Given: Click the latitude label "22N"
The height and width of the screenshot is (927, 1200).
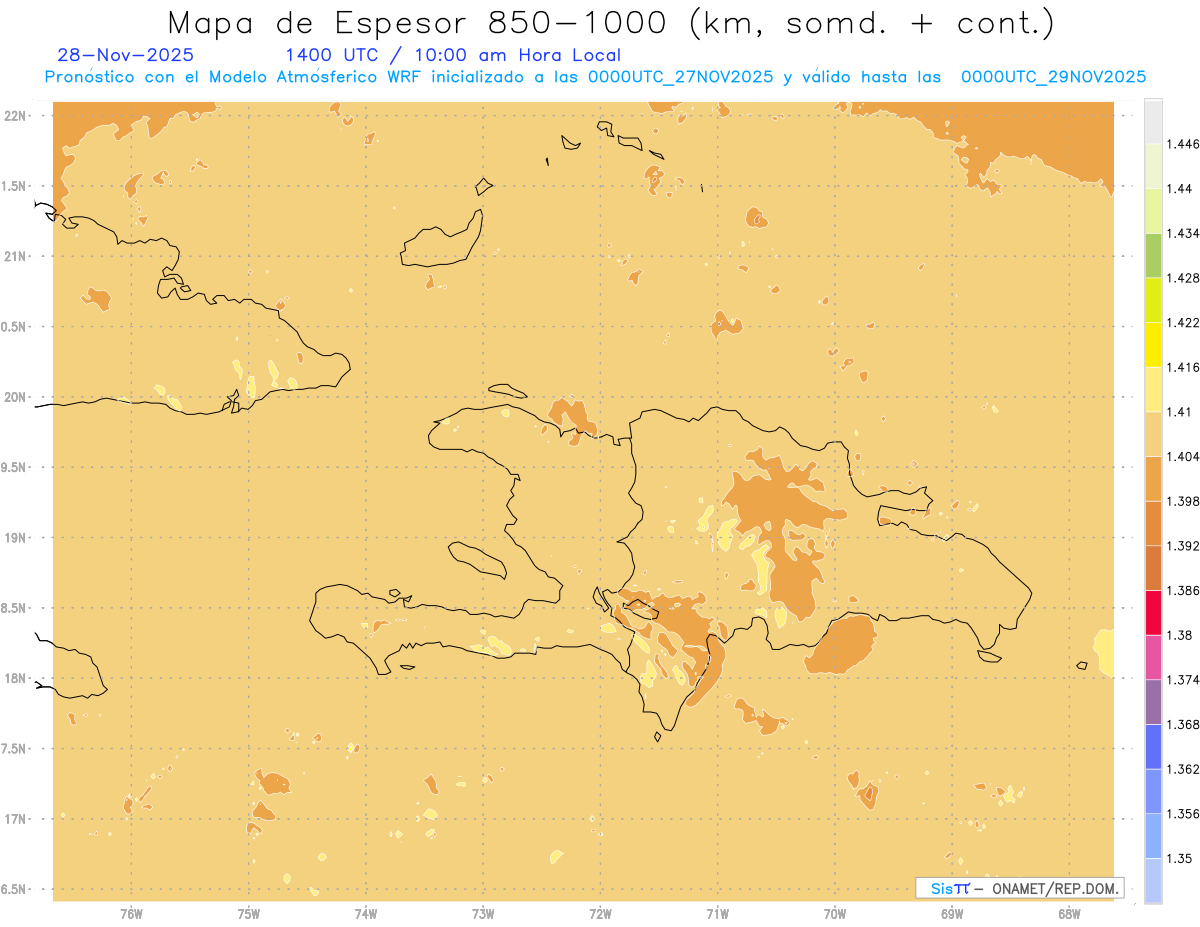Looking at the screenshot, I should point(16,116).
